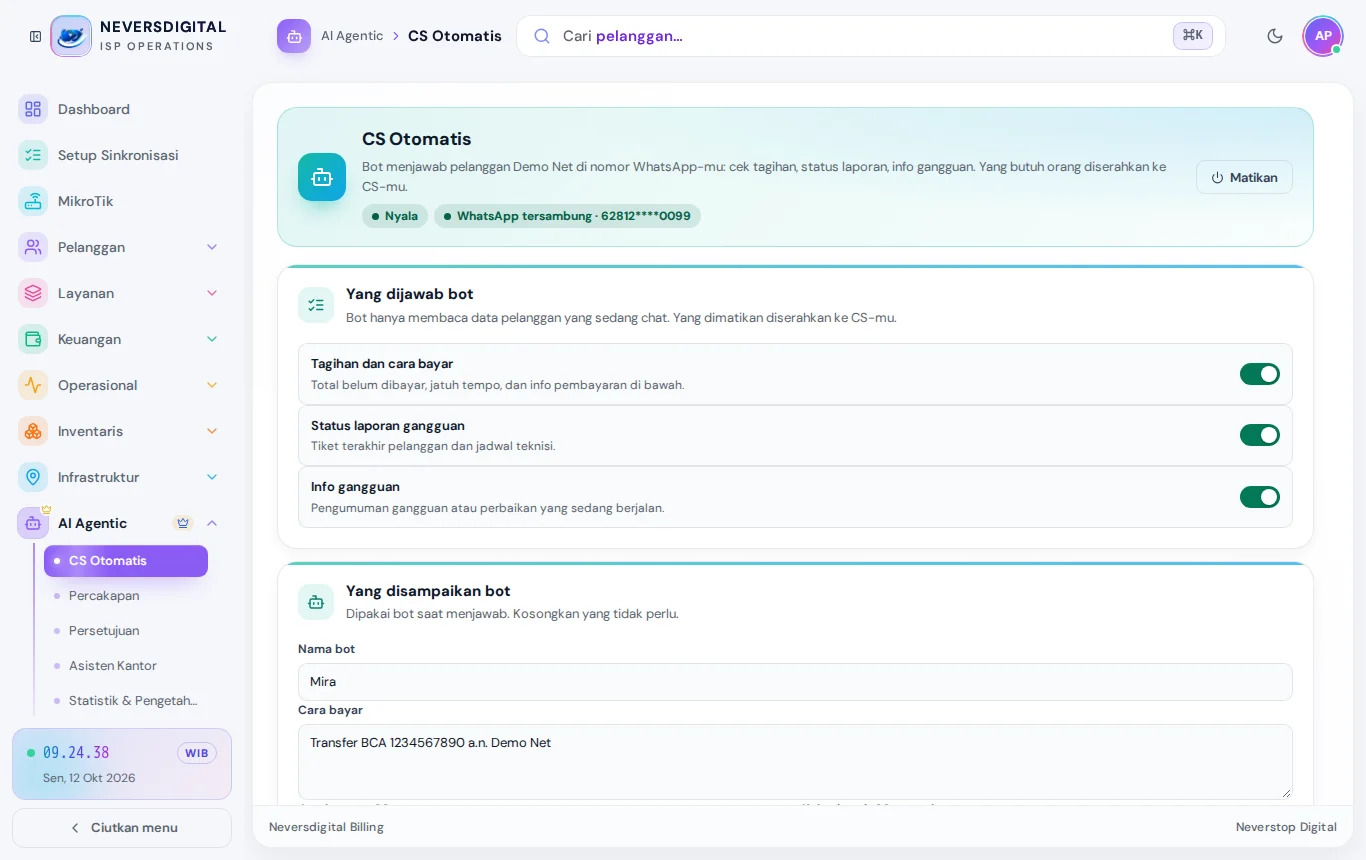Click the Inventaris boxes icon
The width and height of the screenshot is (1366, 860).
pos(33,431)
